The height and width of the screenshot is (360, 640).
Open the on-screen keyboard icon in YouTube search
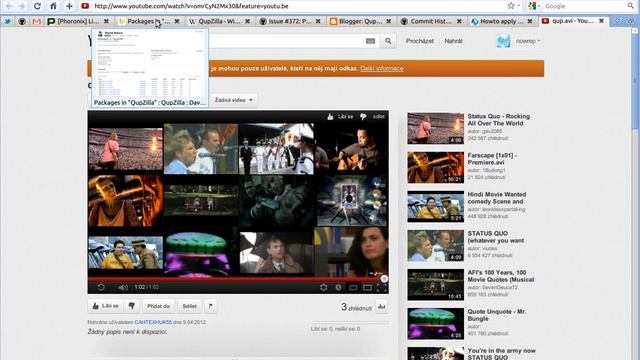(x=370, y=41)
